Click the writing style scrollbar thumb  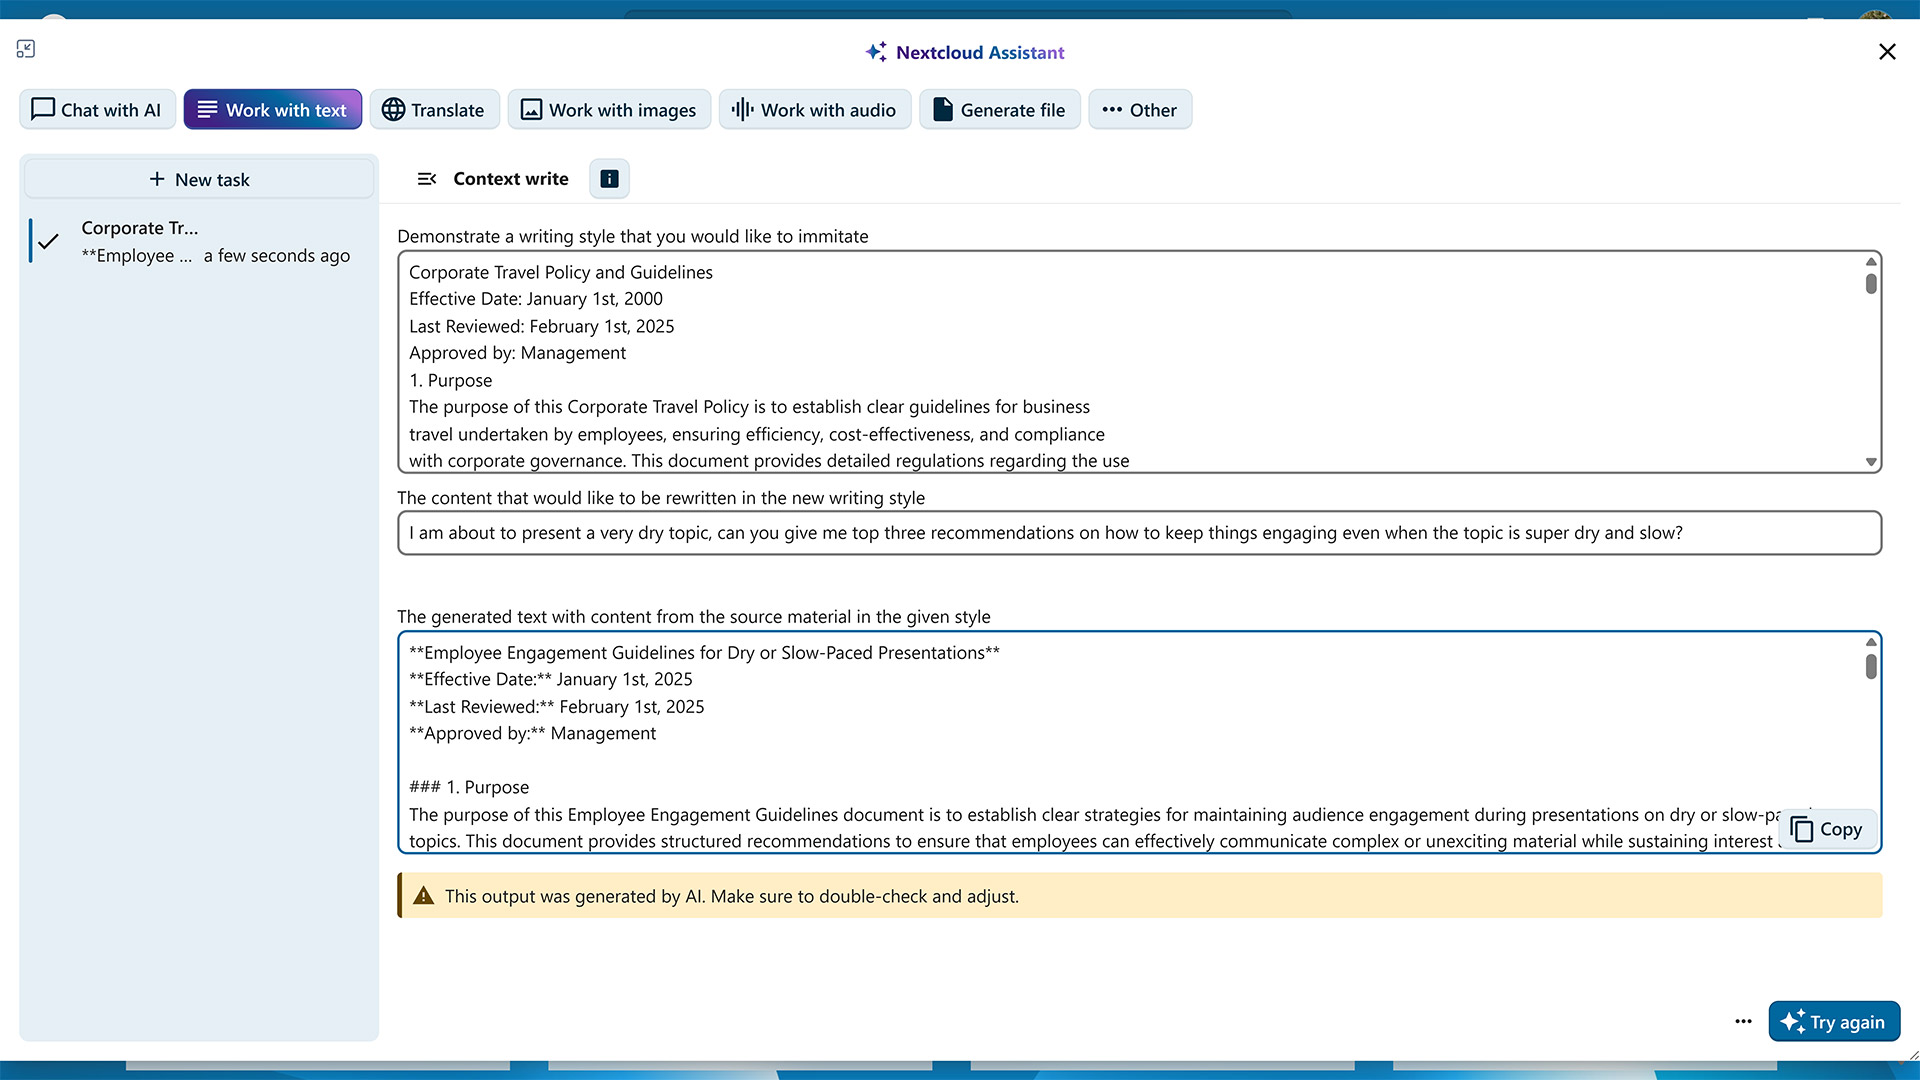(x=1871, y=283)
